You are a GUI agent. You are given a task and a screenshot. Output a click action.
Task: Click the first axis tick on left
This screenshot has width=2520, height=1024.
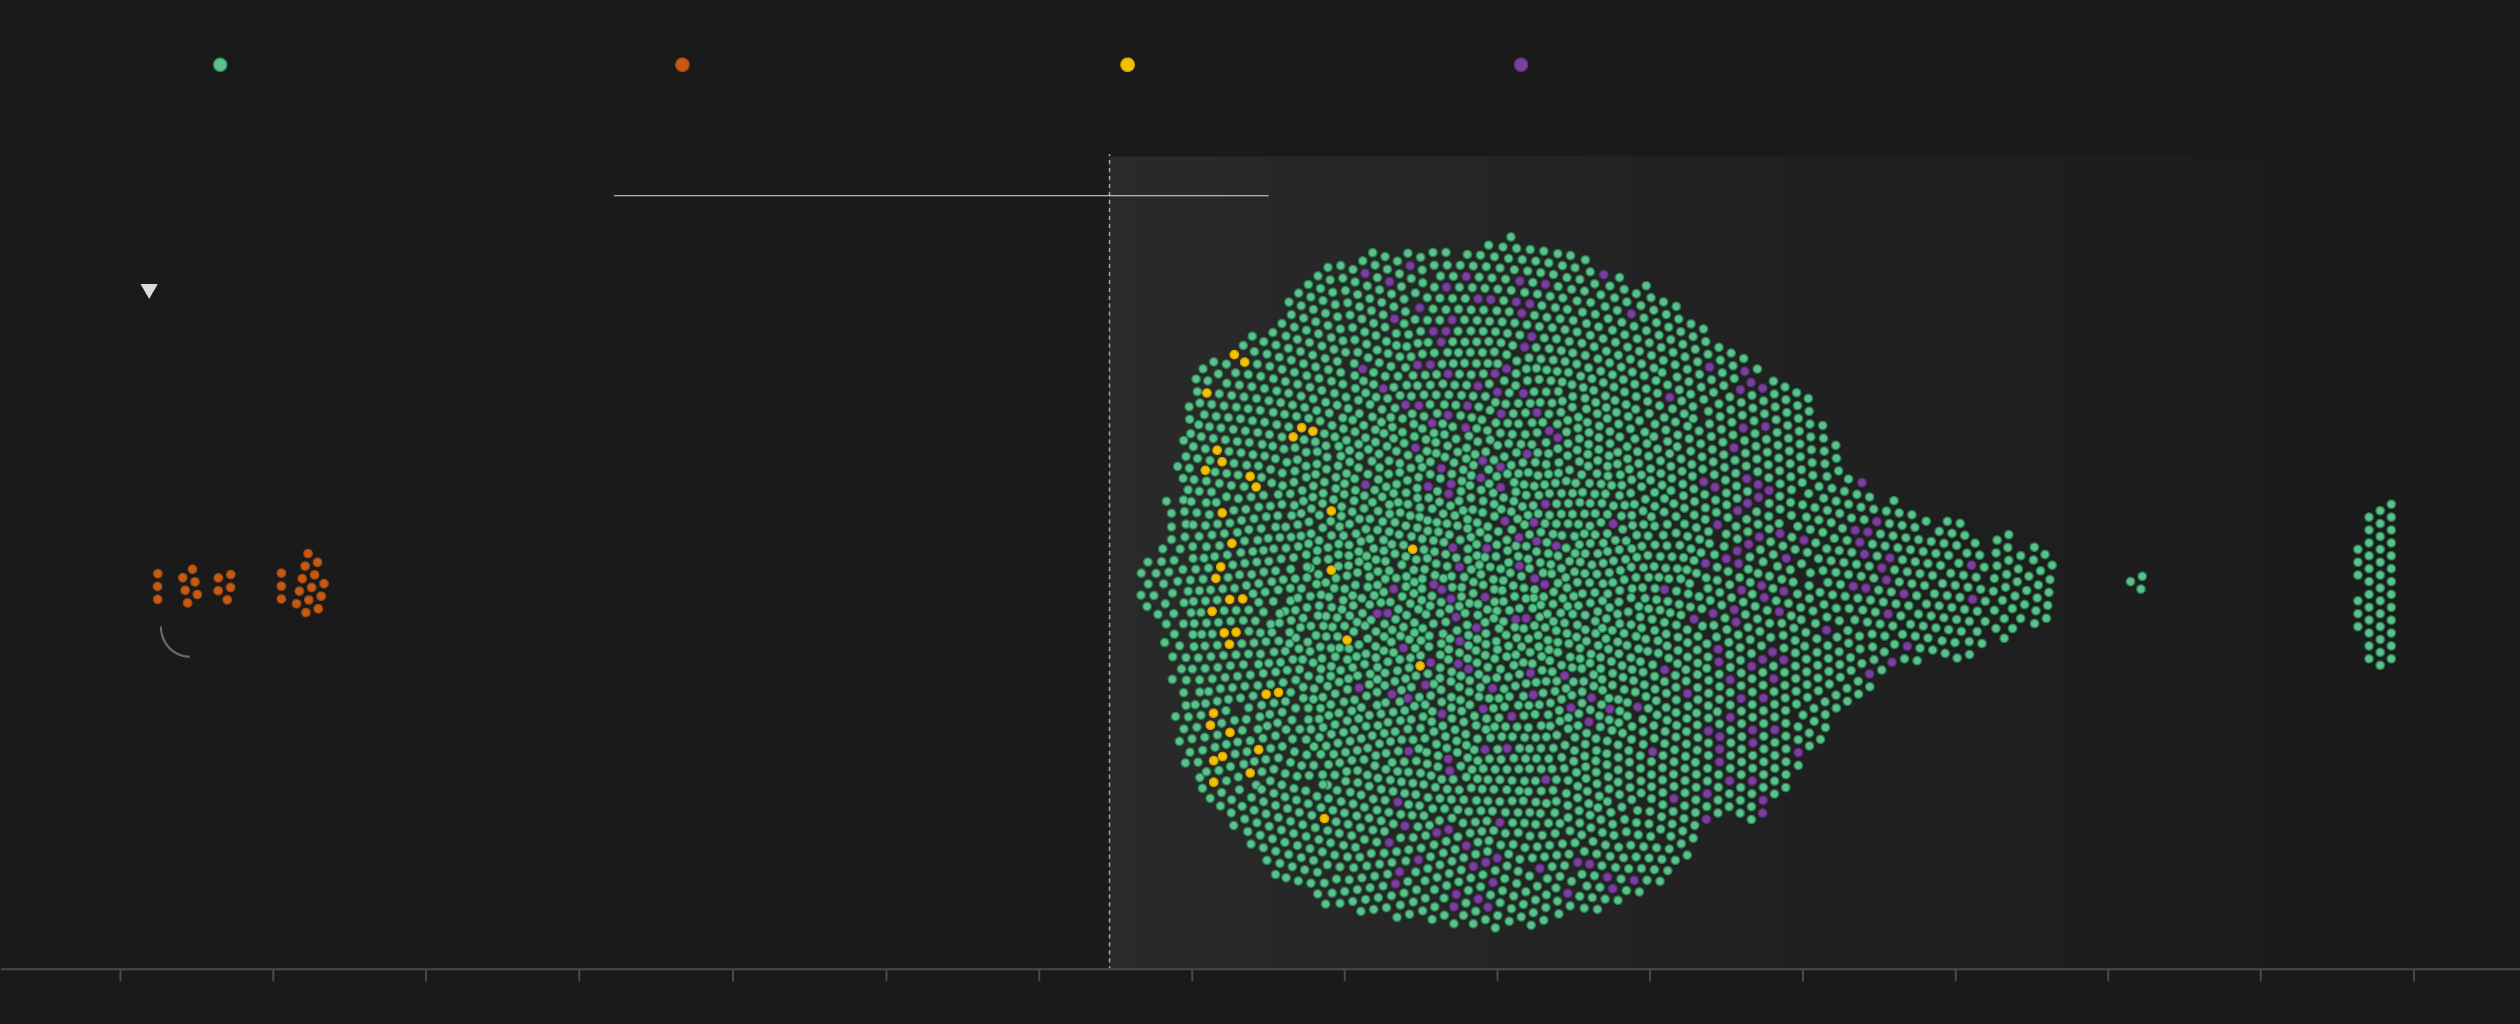(x=121, y=975)
